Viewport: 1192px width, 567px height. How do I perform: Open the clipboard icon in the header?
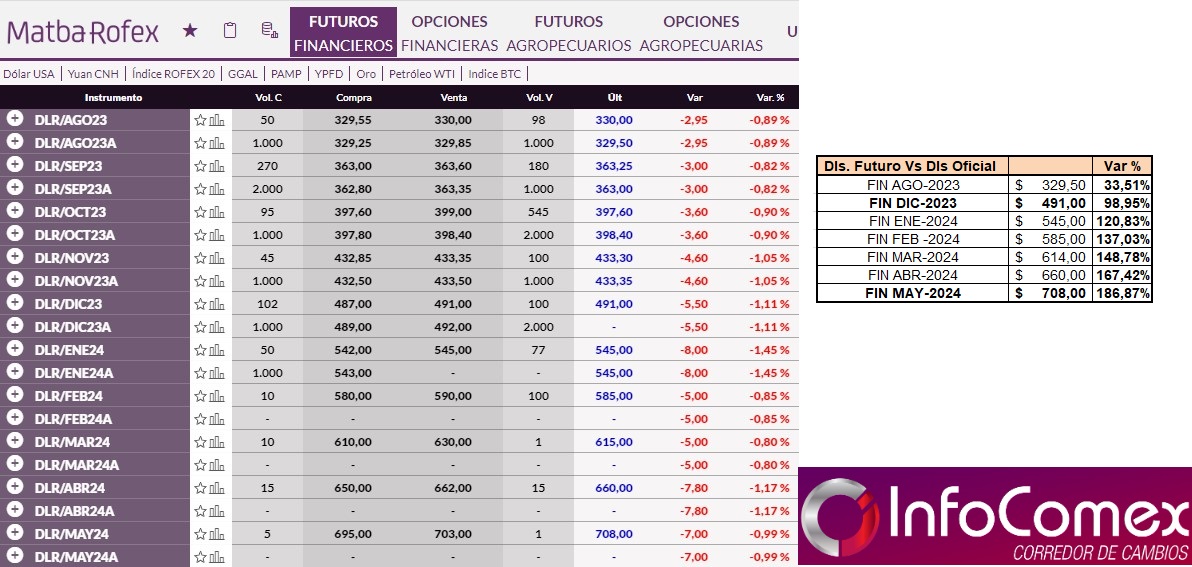pyautogui.click(x=230, y=31)
